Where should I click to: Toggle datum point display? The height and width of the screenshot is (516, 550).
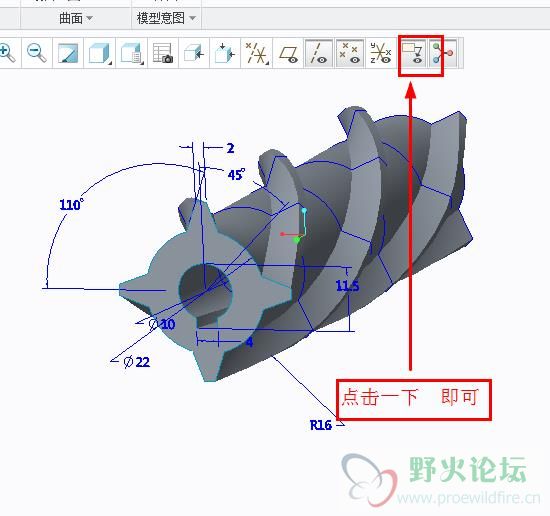(349, 53)
